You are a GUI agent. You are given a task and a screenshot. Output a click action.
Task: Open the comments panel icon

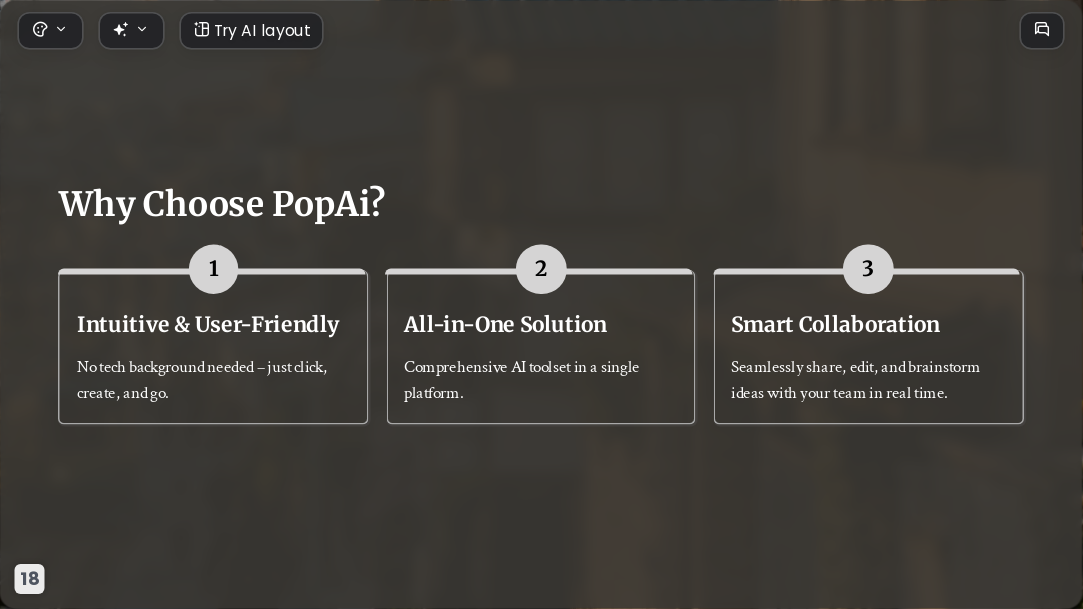point(1042,30)
